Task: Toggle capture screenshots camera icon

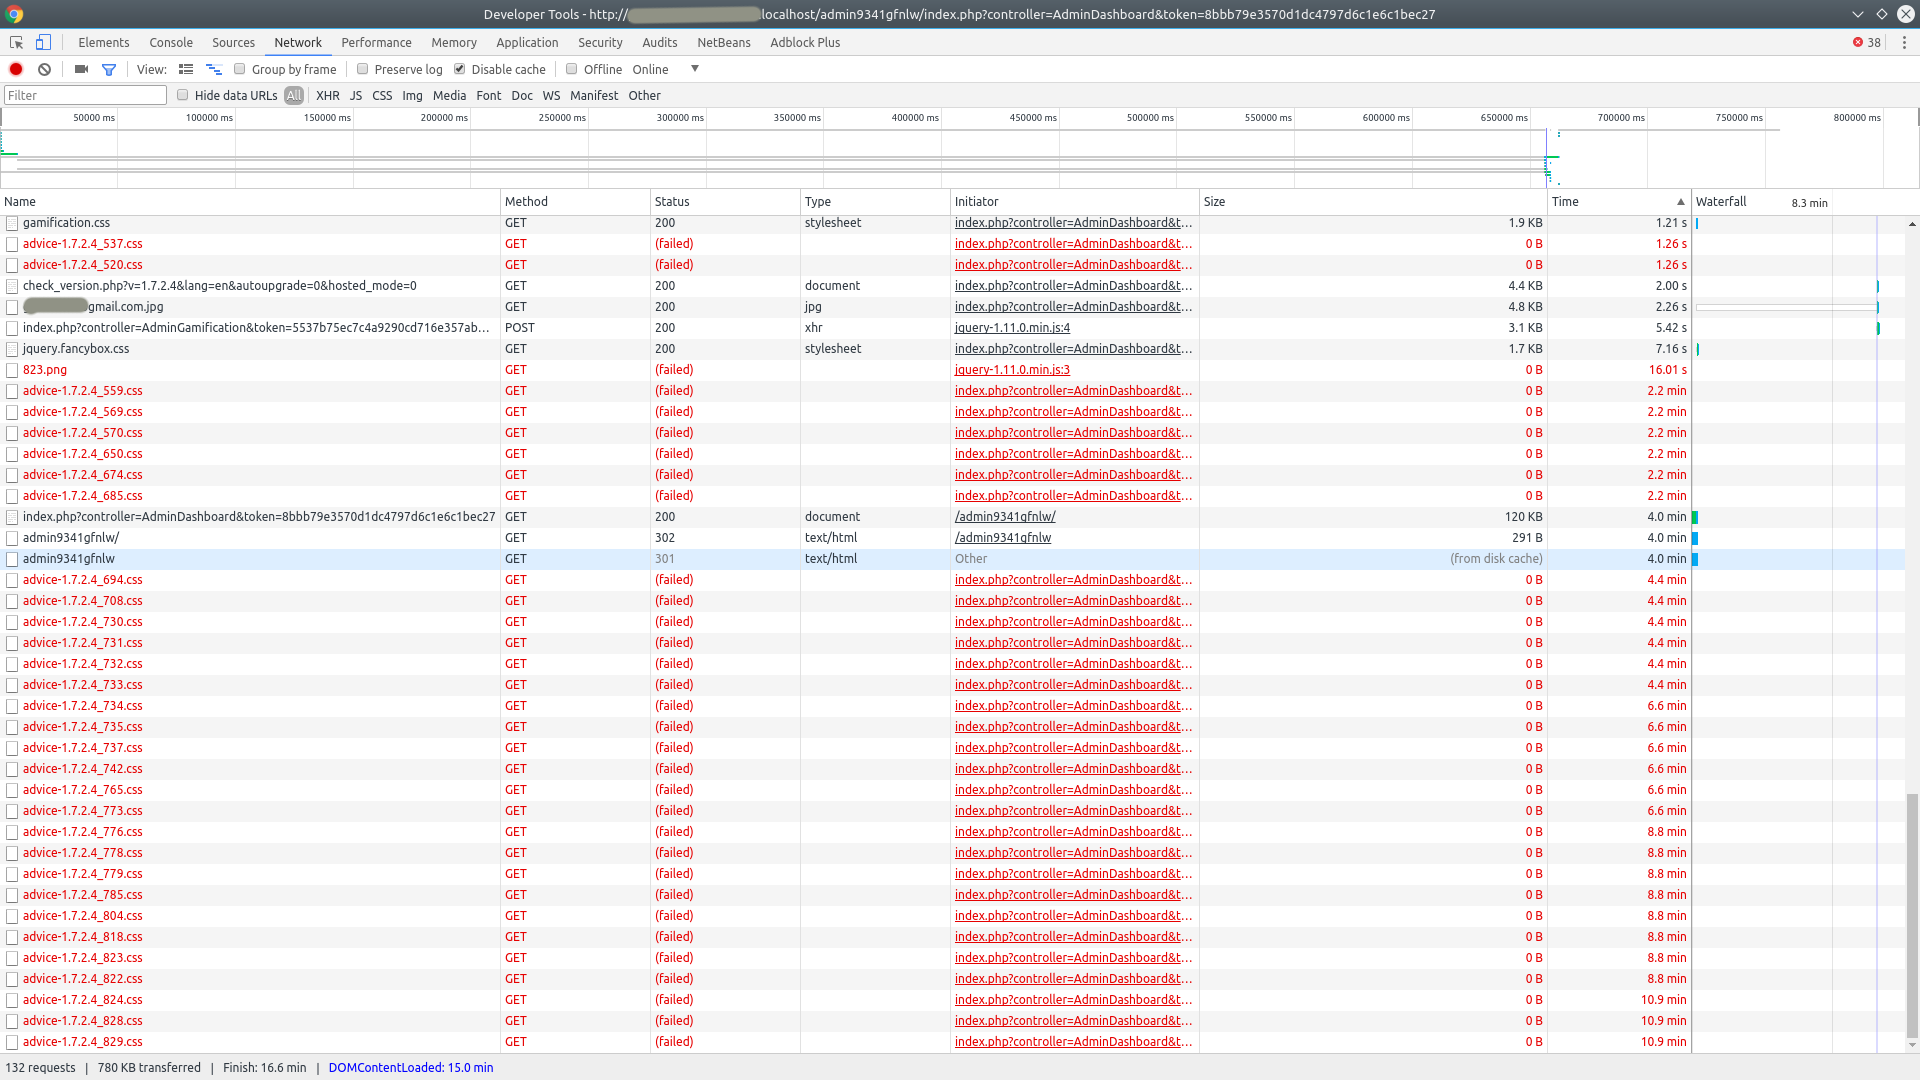Action: click(82, 69)
